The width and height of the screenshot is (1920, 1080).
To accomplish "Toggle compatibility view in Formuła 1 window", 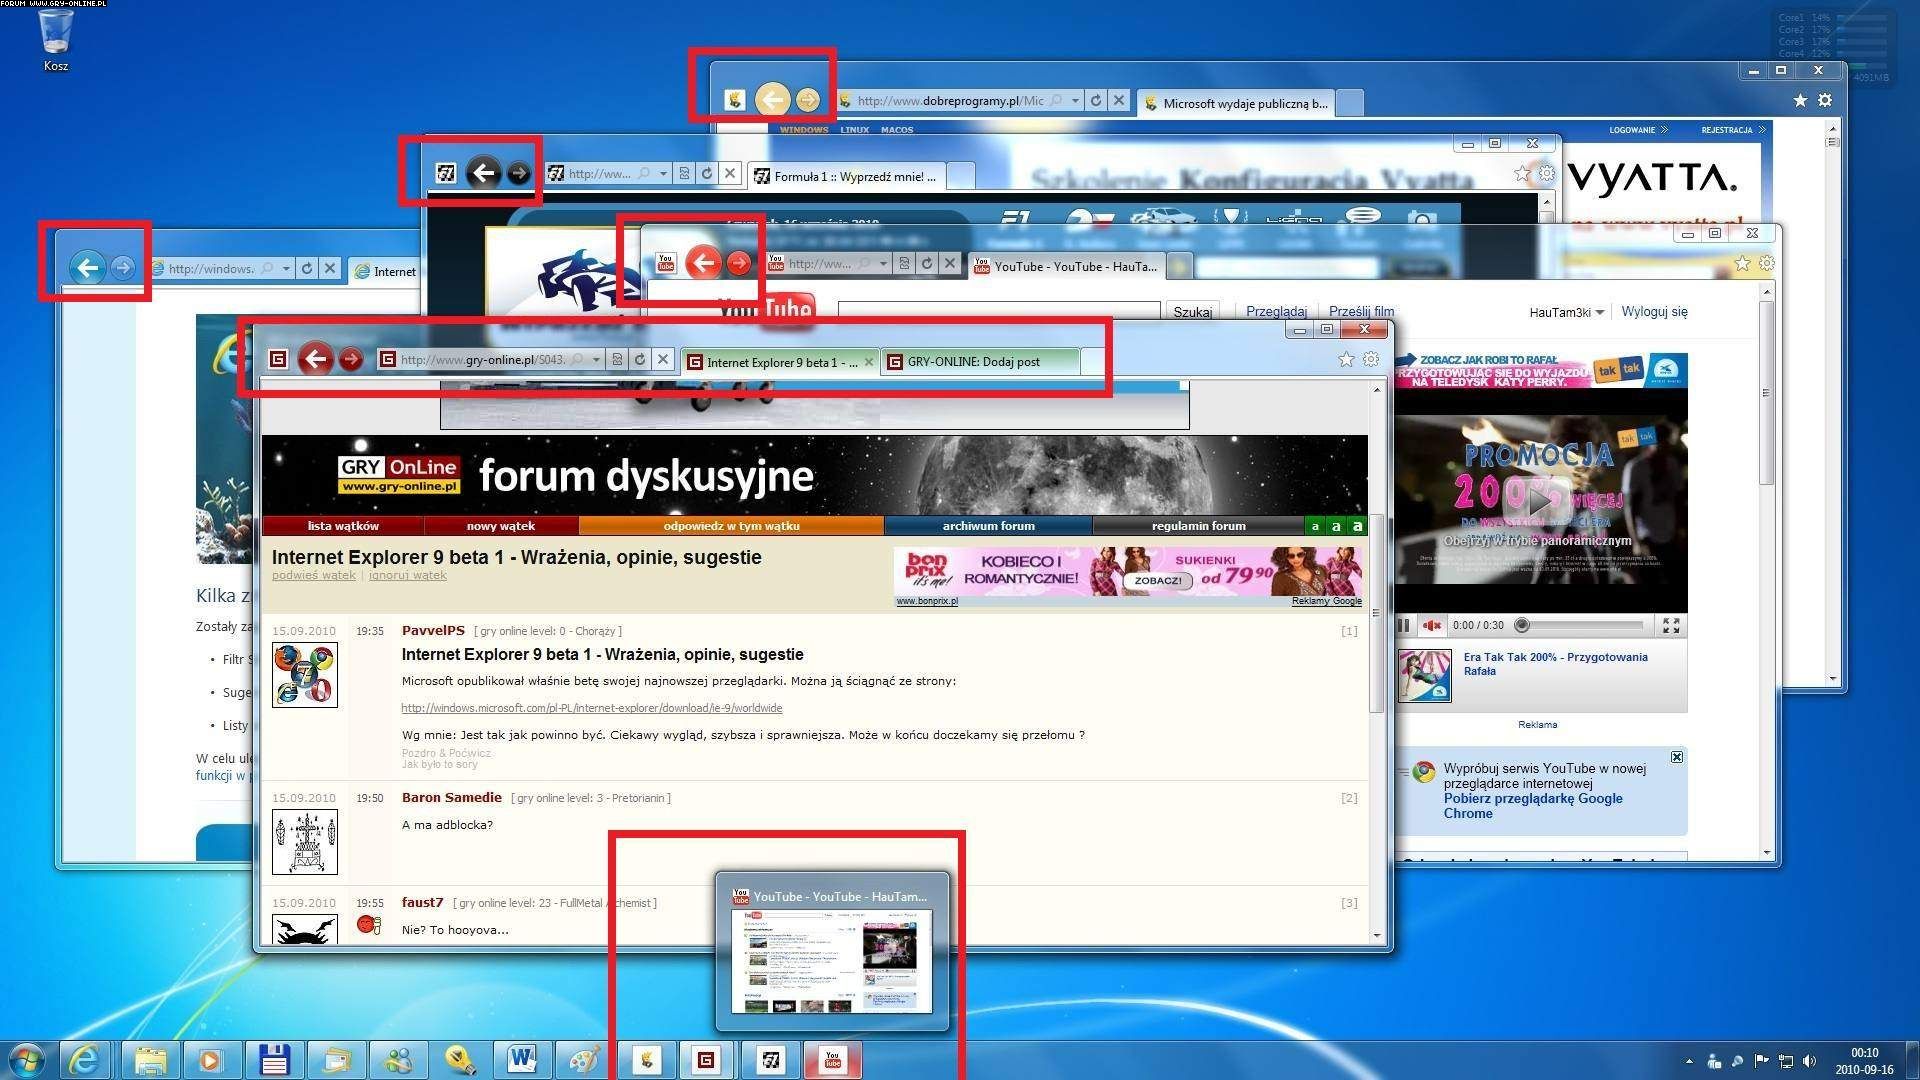I will (685, 174).
